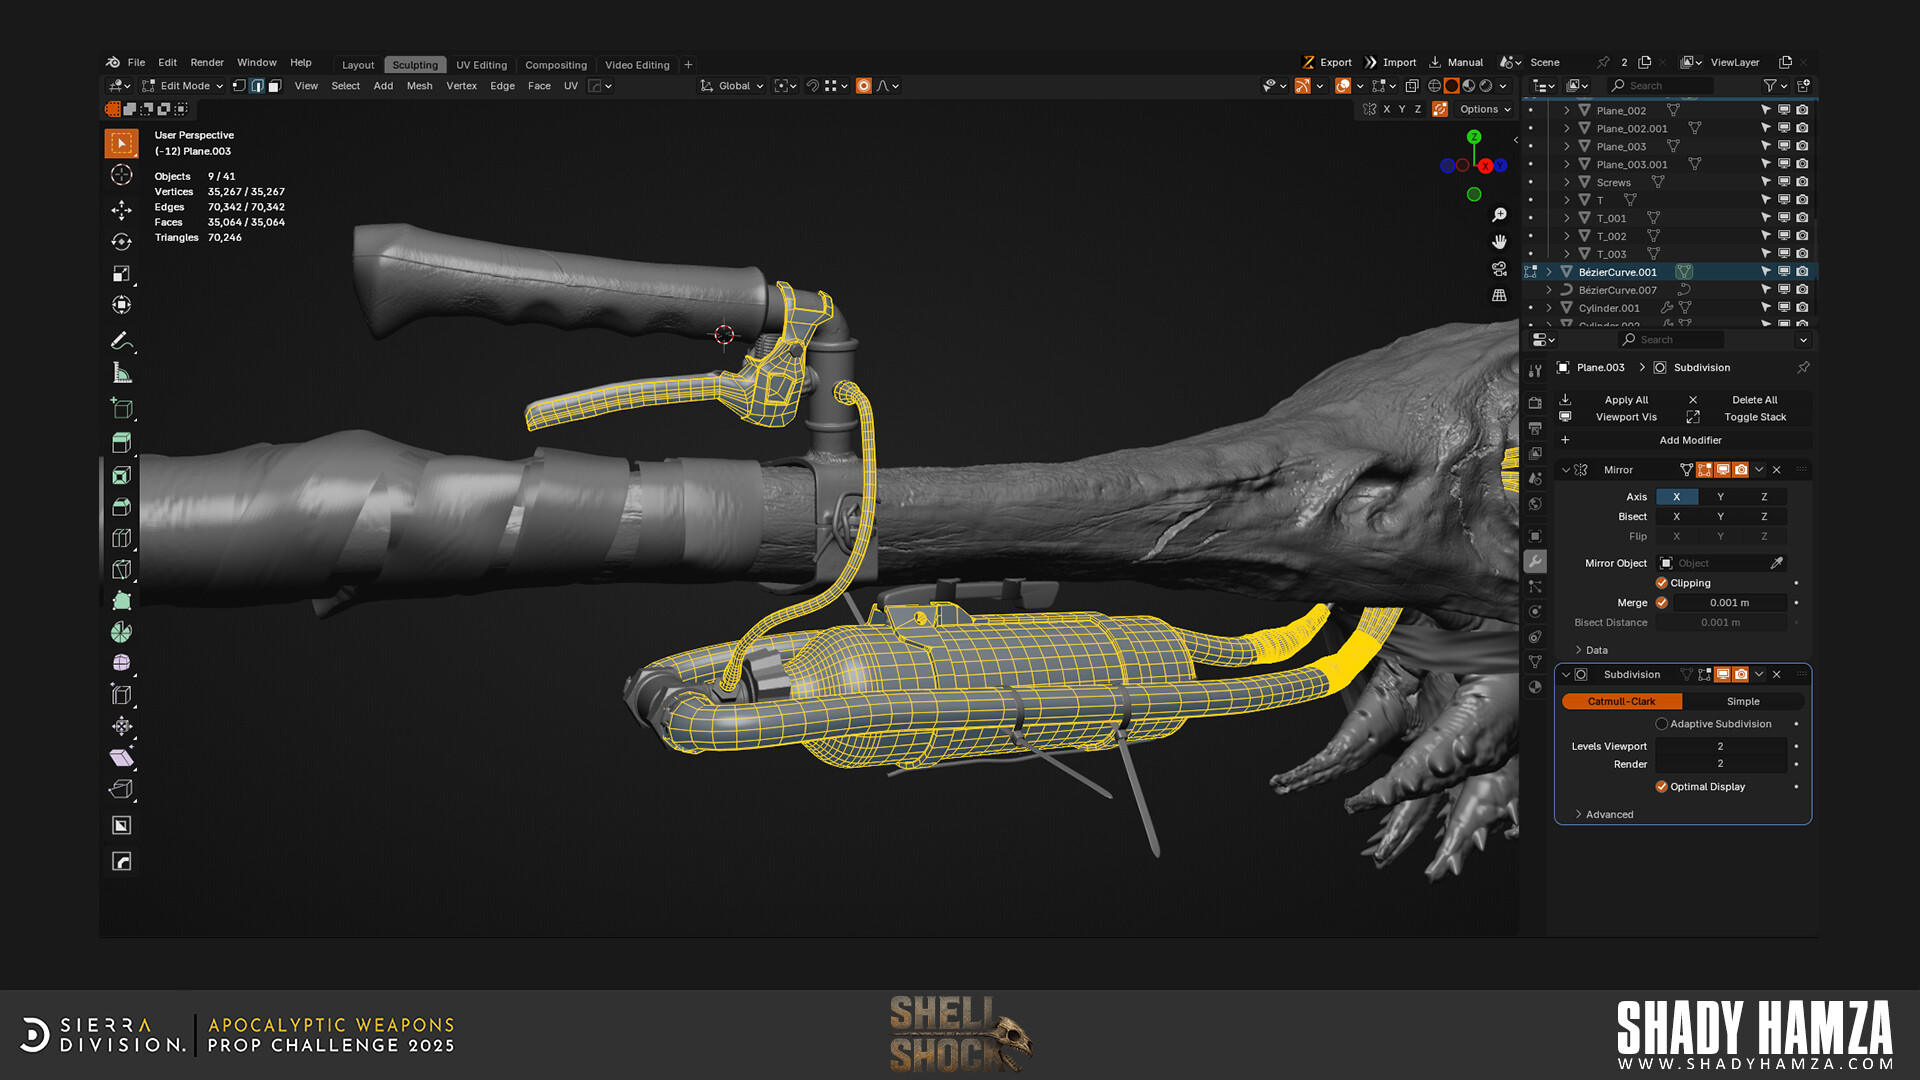Click the Apply All button

pos(1626,400)
